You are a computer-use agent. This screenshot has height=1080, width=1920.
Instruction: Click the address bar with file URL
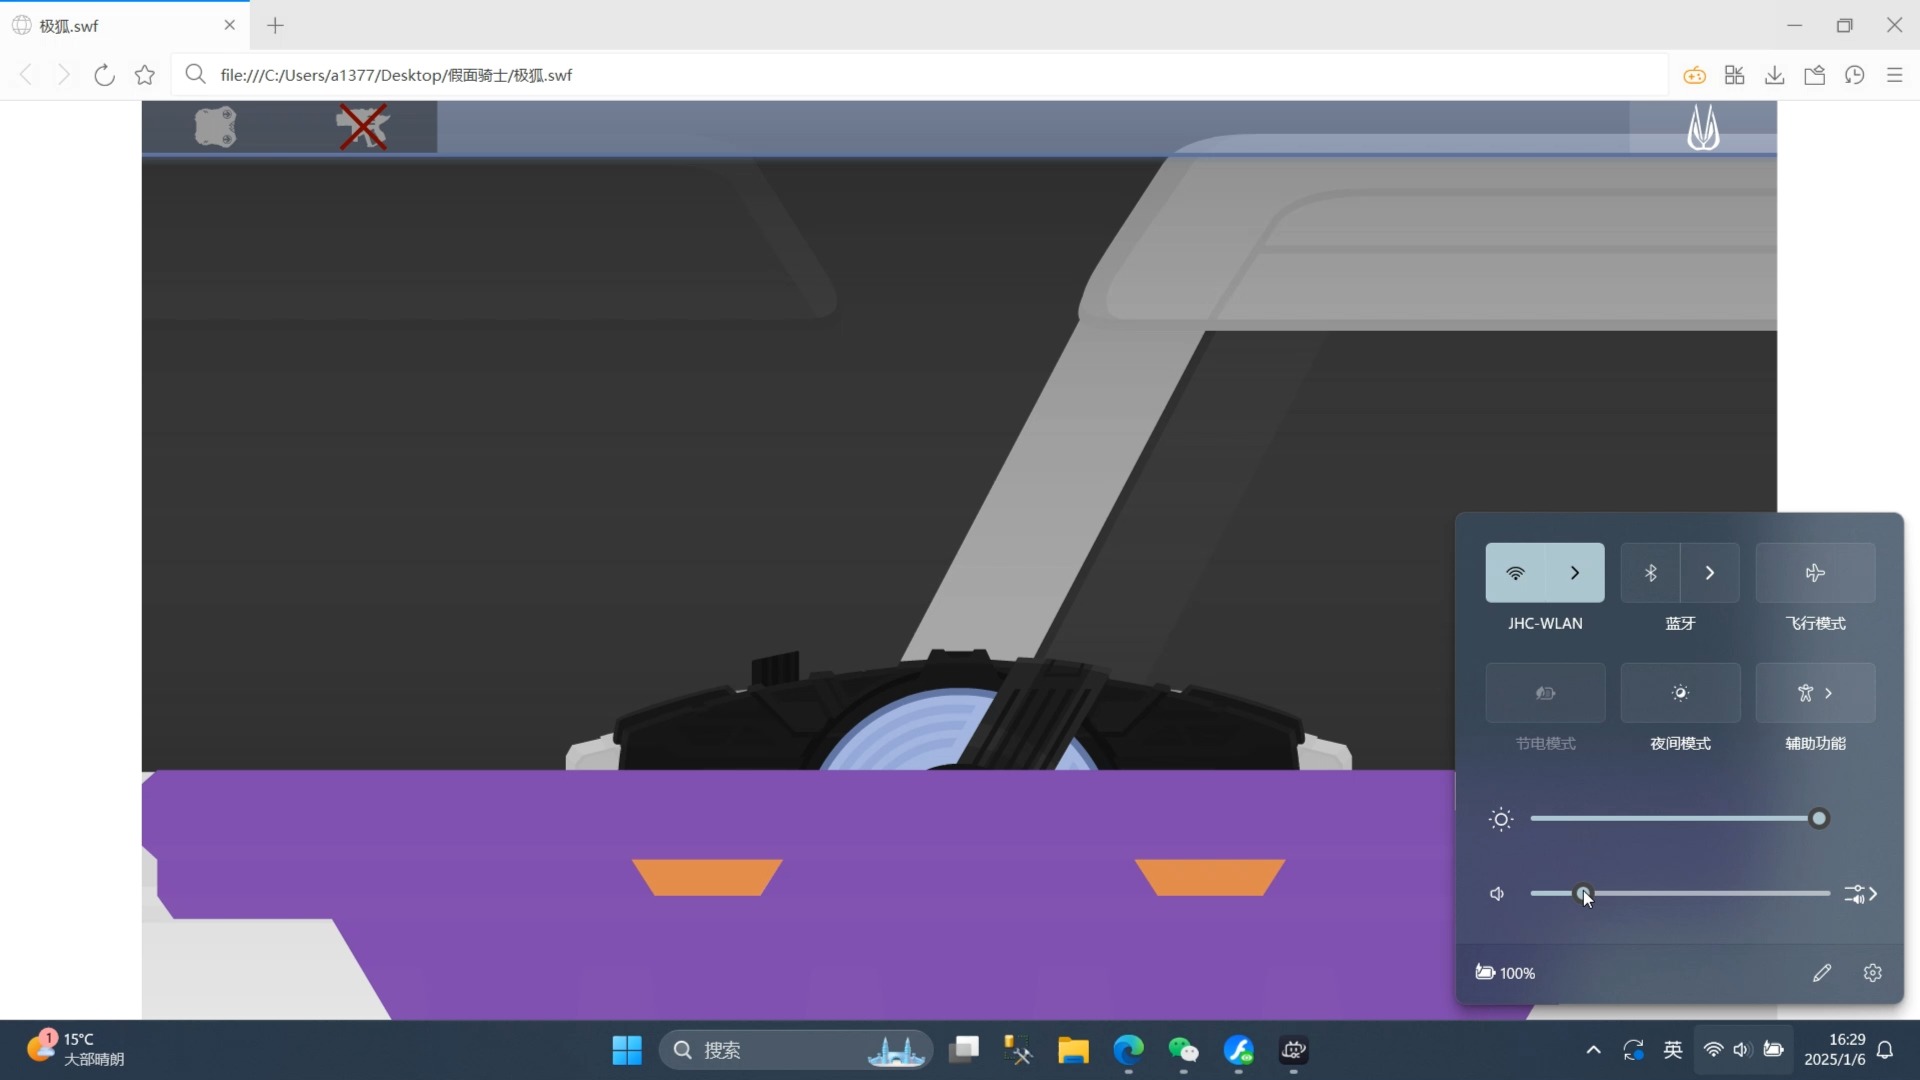pyautogui.click(x=920, y=75)
